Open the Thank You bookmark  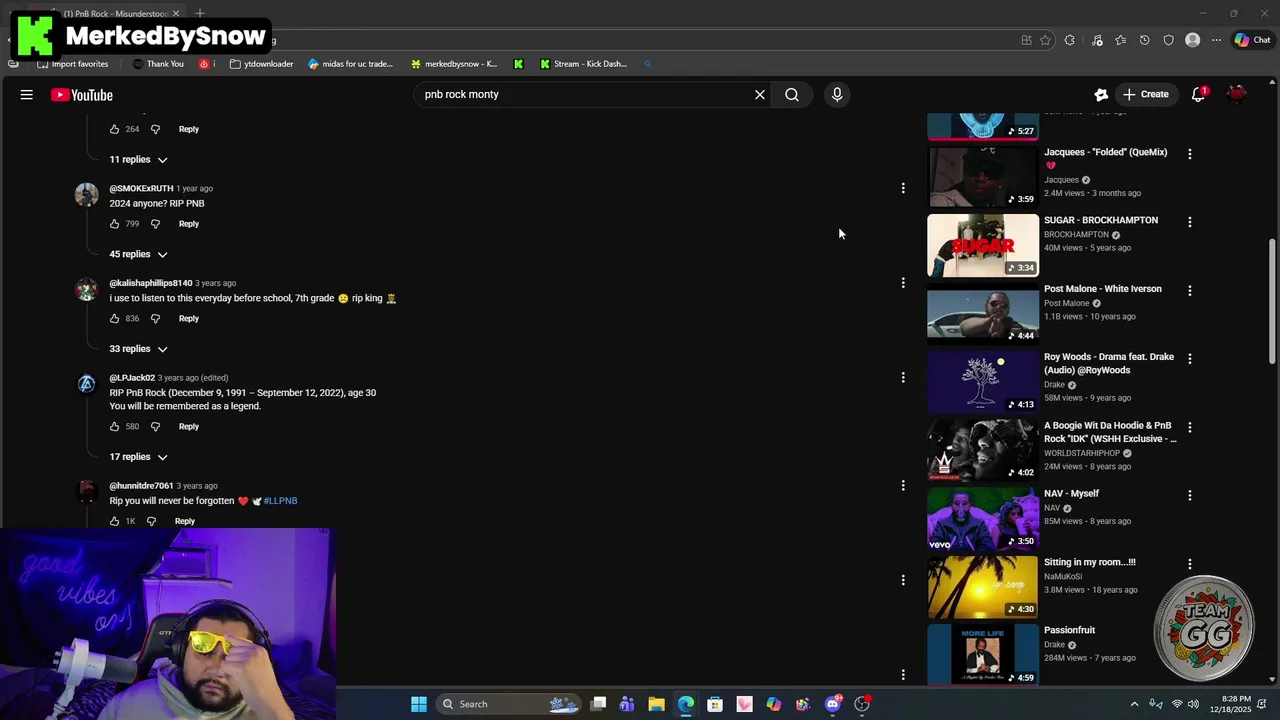click(158, 64)
